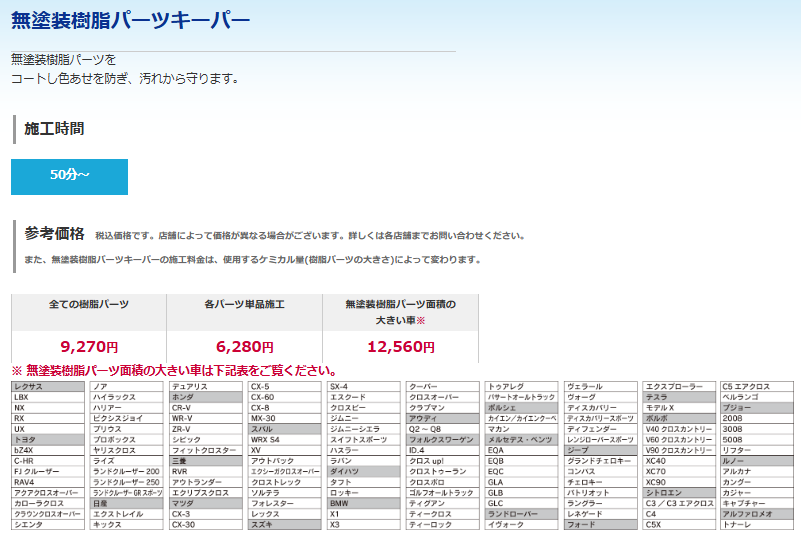Viewport: 801px width, 542px height.
Task: Click the 9,270円 price for 全ての樹脂パーツ
Action: (x=89, y=347)
